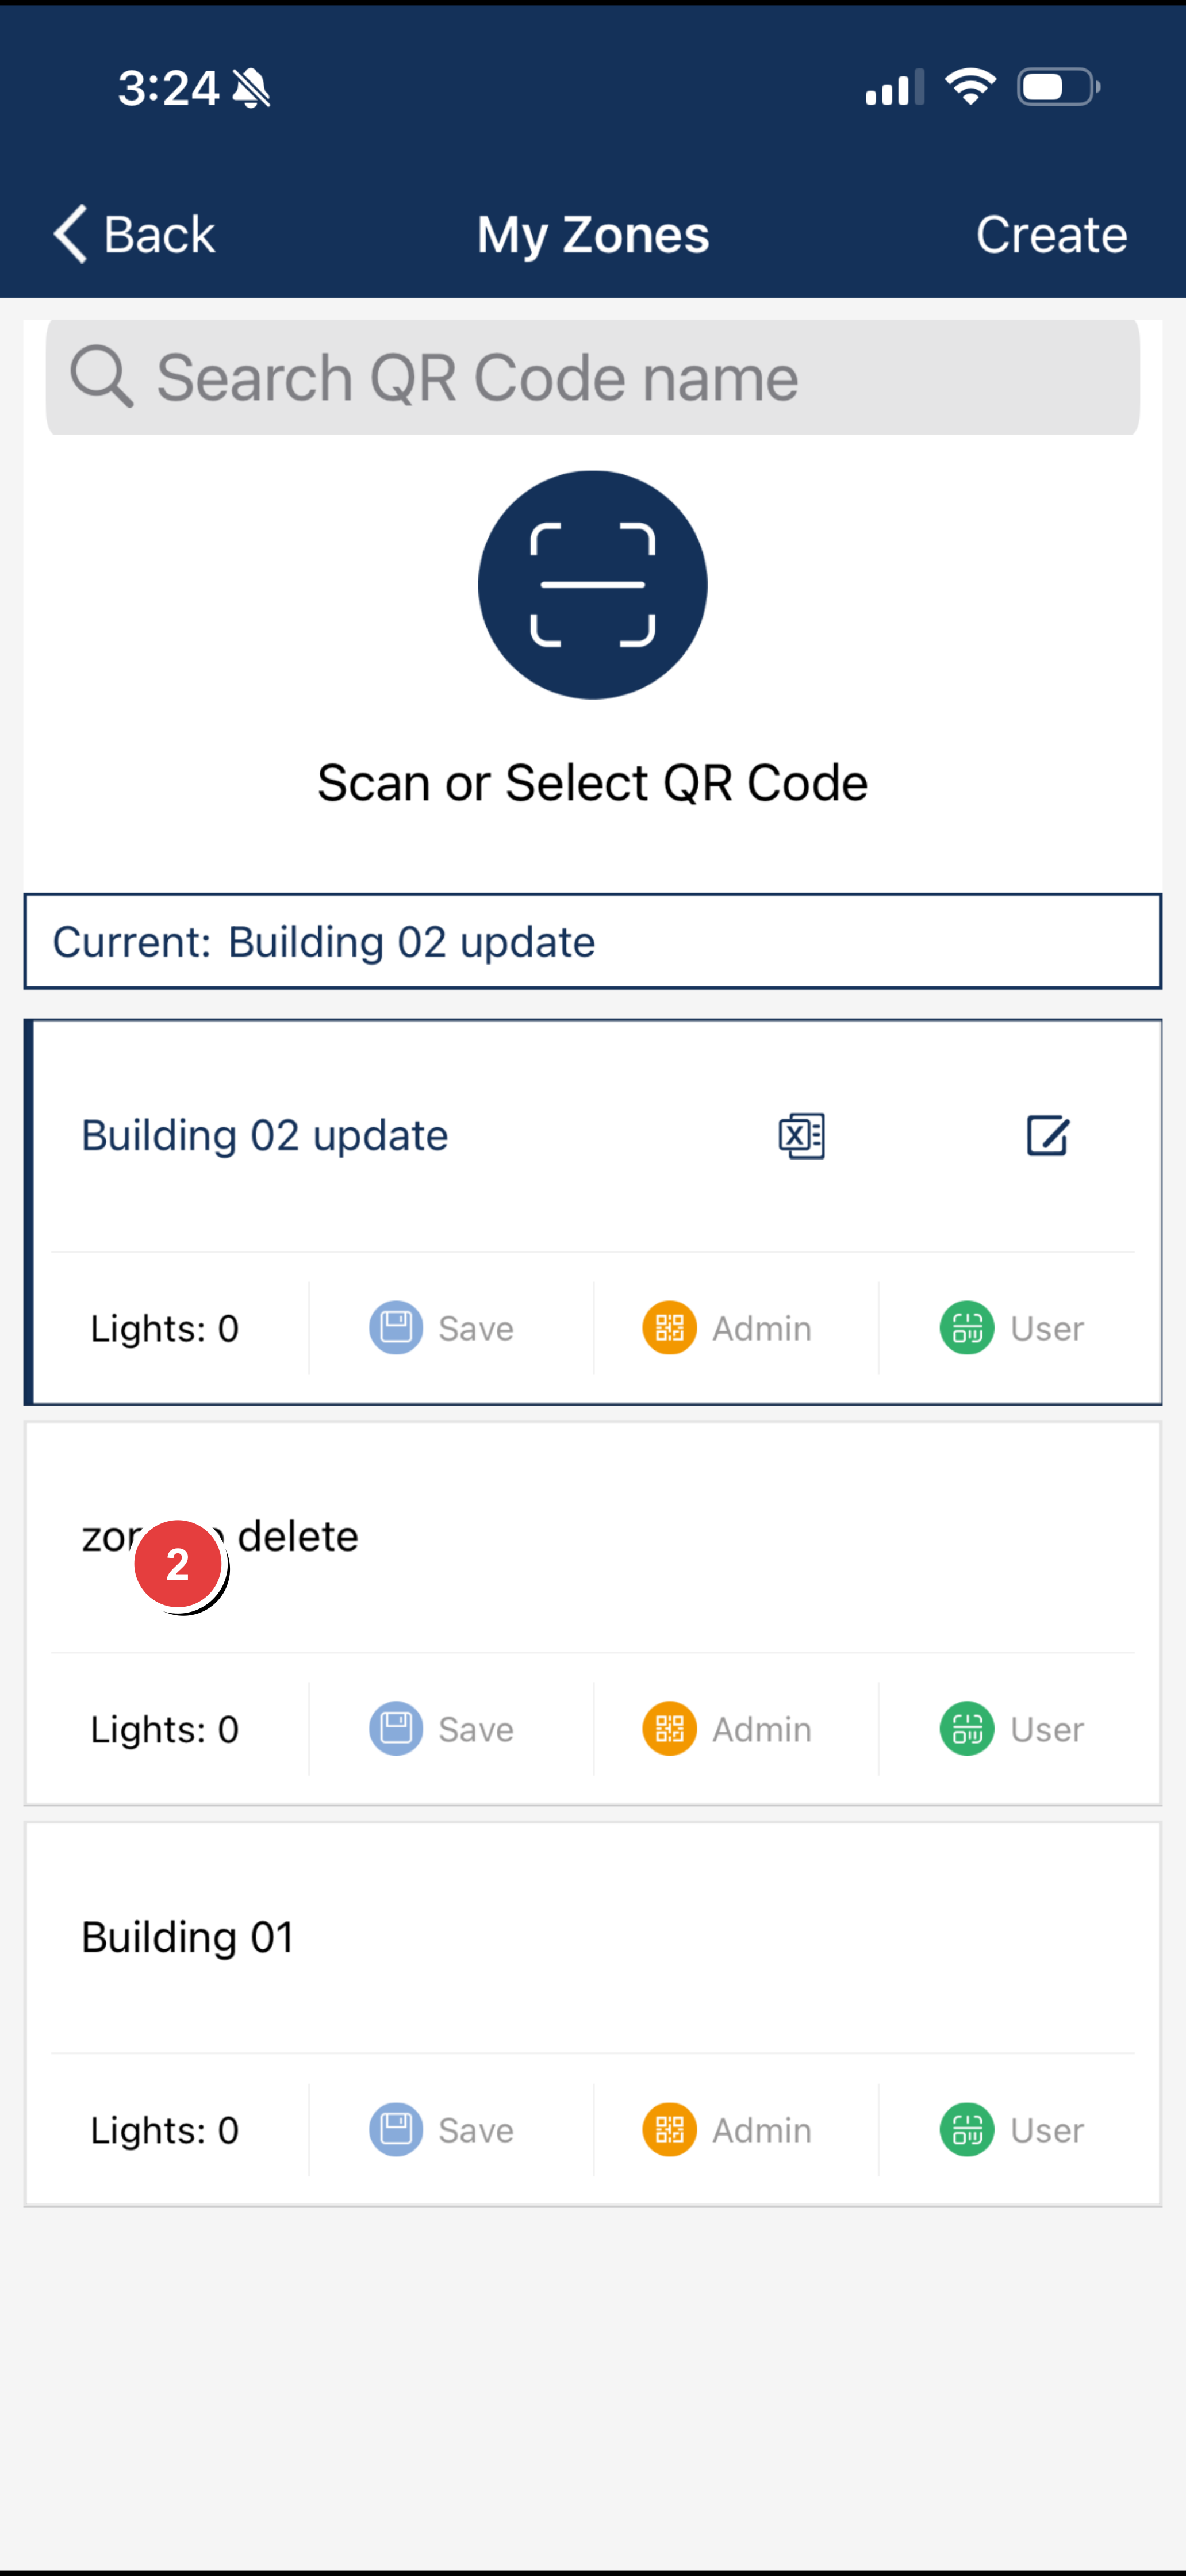The width and height of the screenshot is (1186, 2576).
Task: Open Admin QR code for Building 01
Action: (x=670, y=2130)
